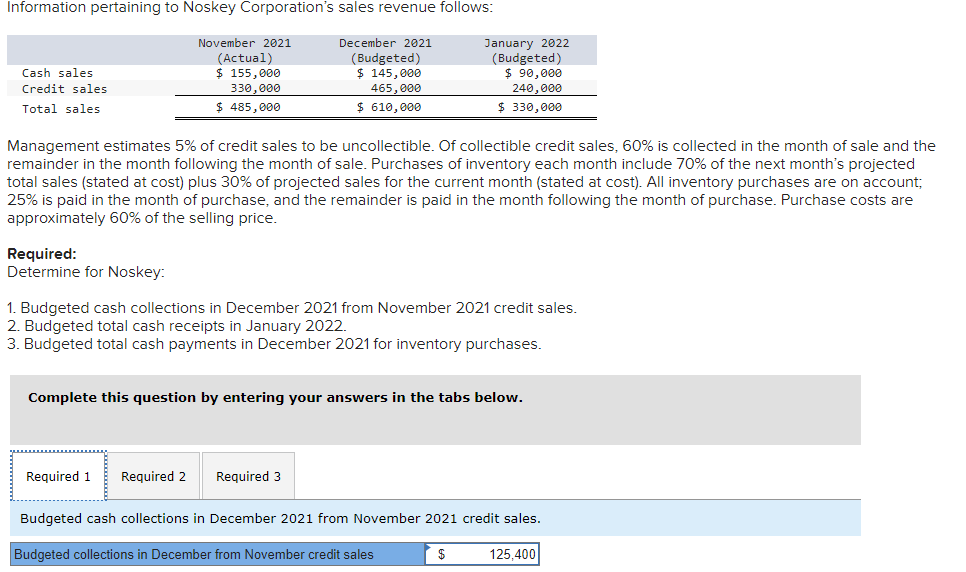This screenshot has height=572, width=966.
Task: Click the November 2021 column header
Action: (x=245, y=51)
